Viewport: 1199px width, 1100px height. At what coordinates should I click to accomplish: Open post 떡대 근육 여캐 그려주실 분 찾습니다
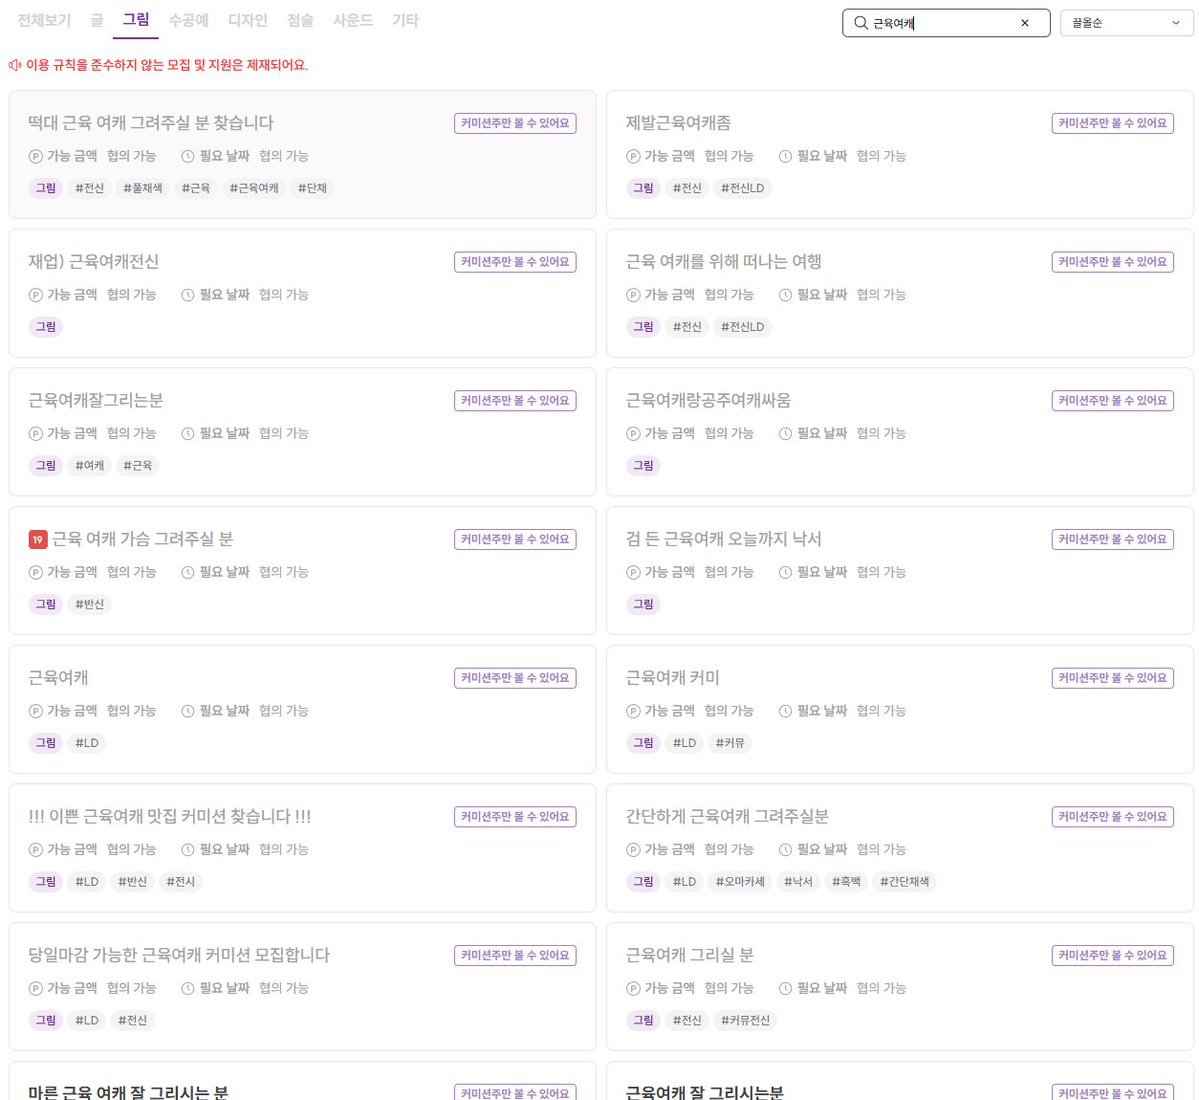click(151, 122)
